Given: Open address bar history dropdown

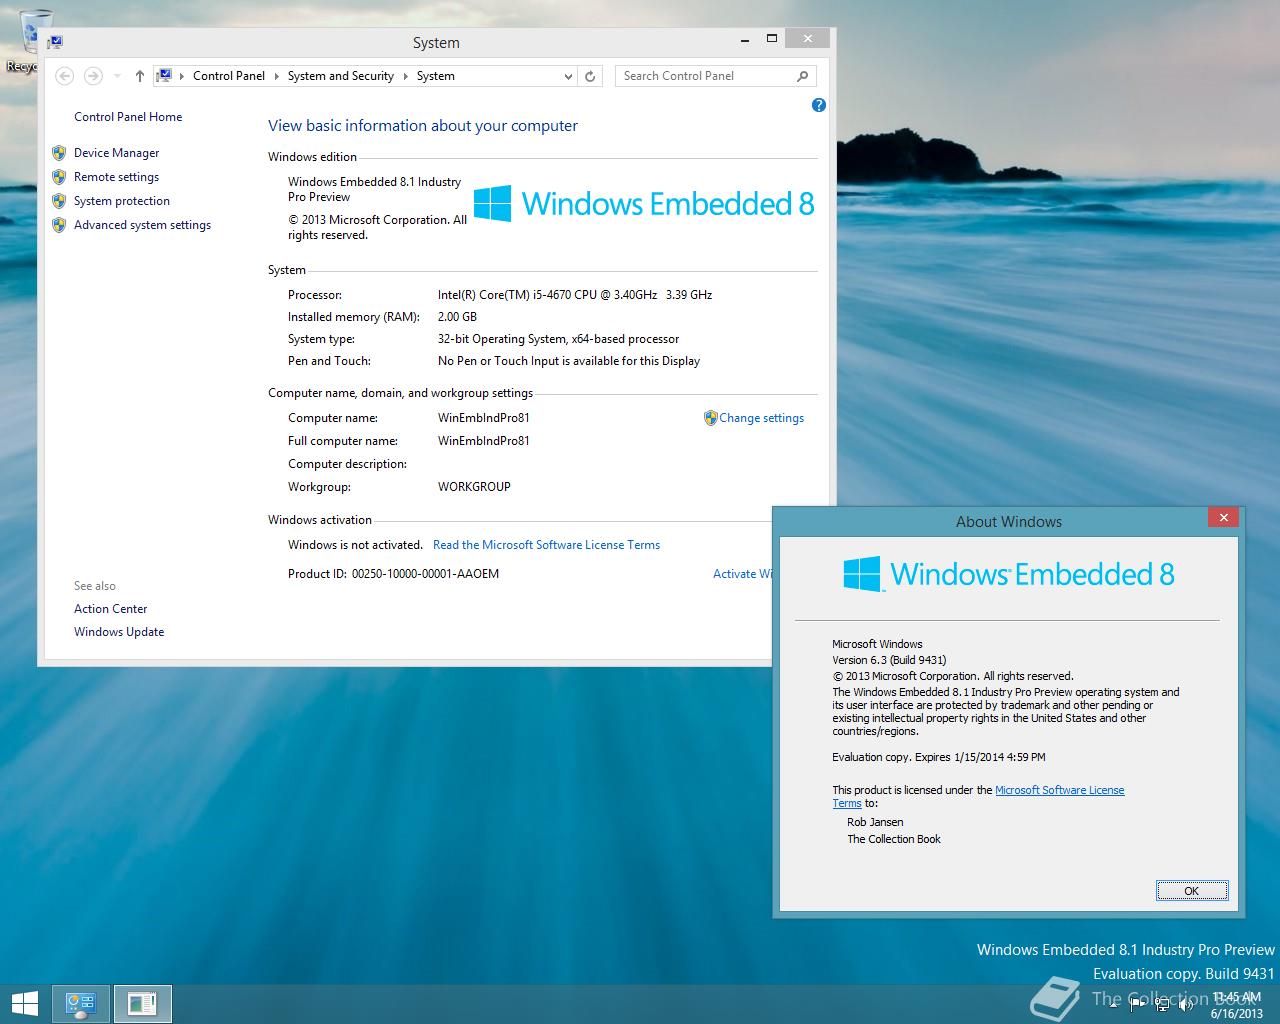Looking at the screenshot, I should tap(568, 76).
